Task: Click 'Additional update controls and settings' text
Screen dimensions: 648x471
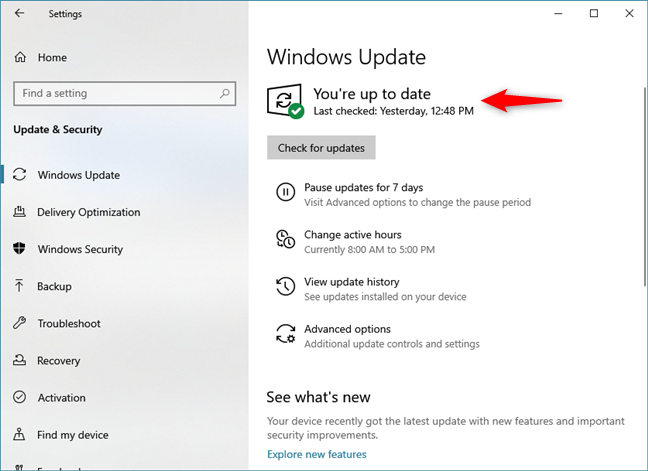Action: point(392,344)
